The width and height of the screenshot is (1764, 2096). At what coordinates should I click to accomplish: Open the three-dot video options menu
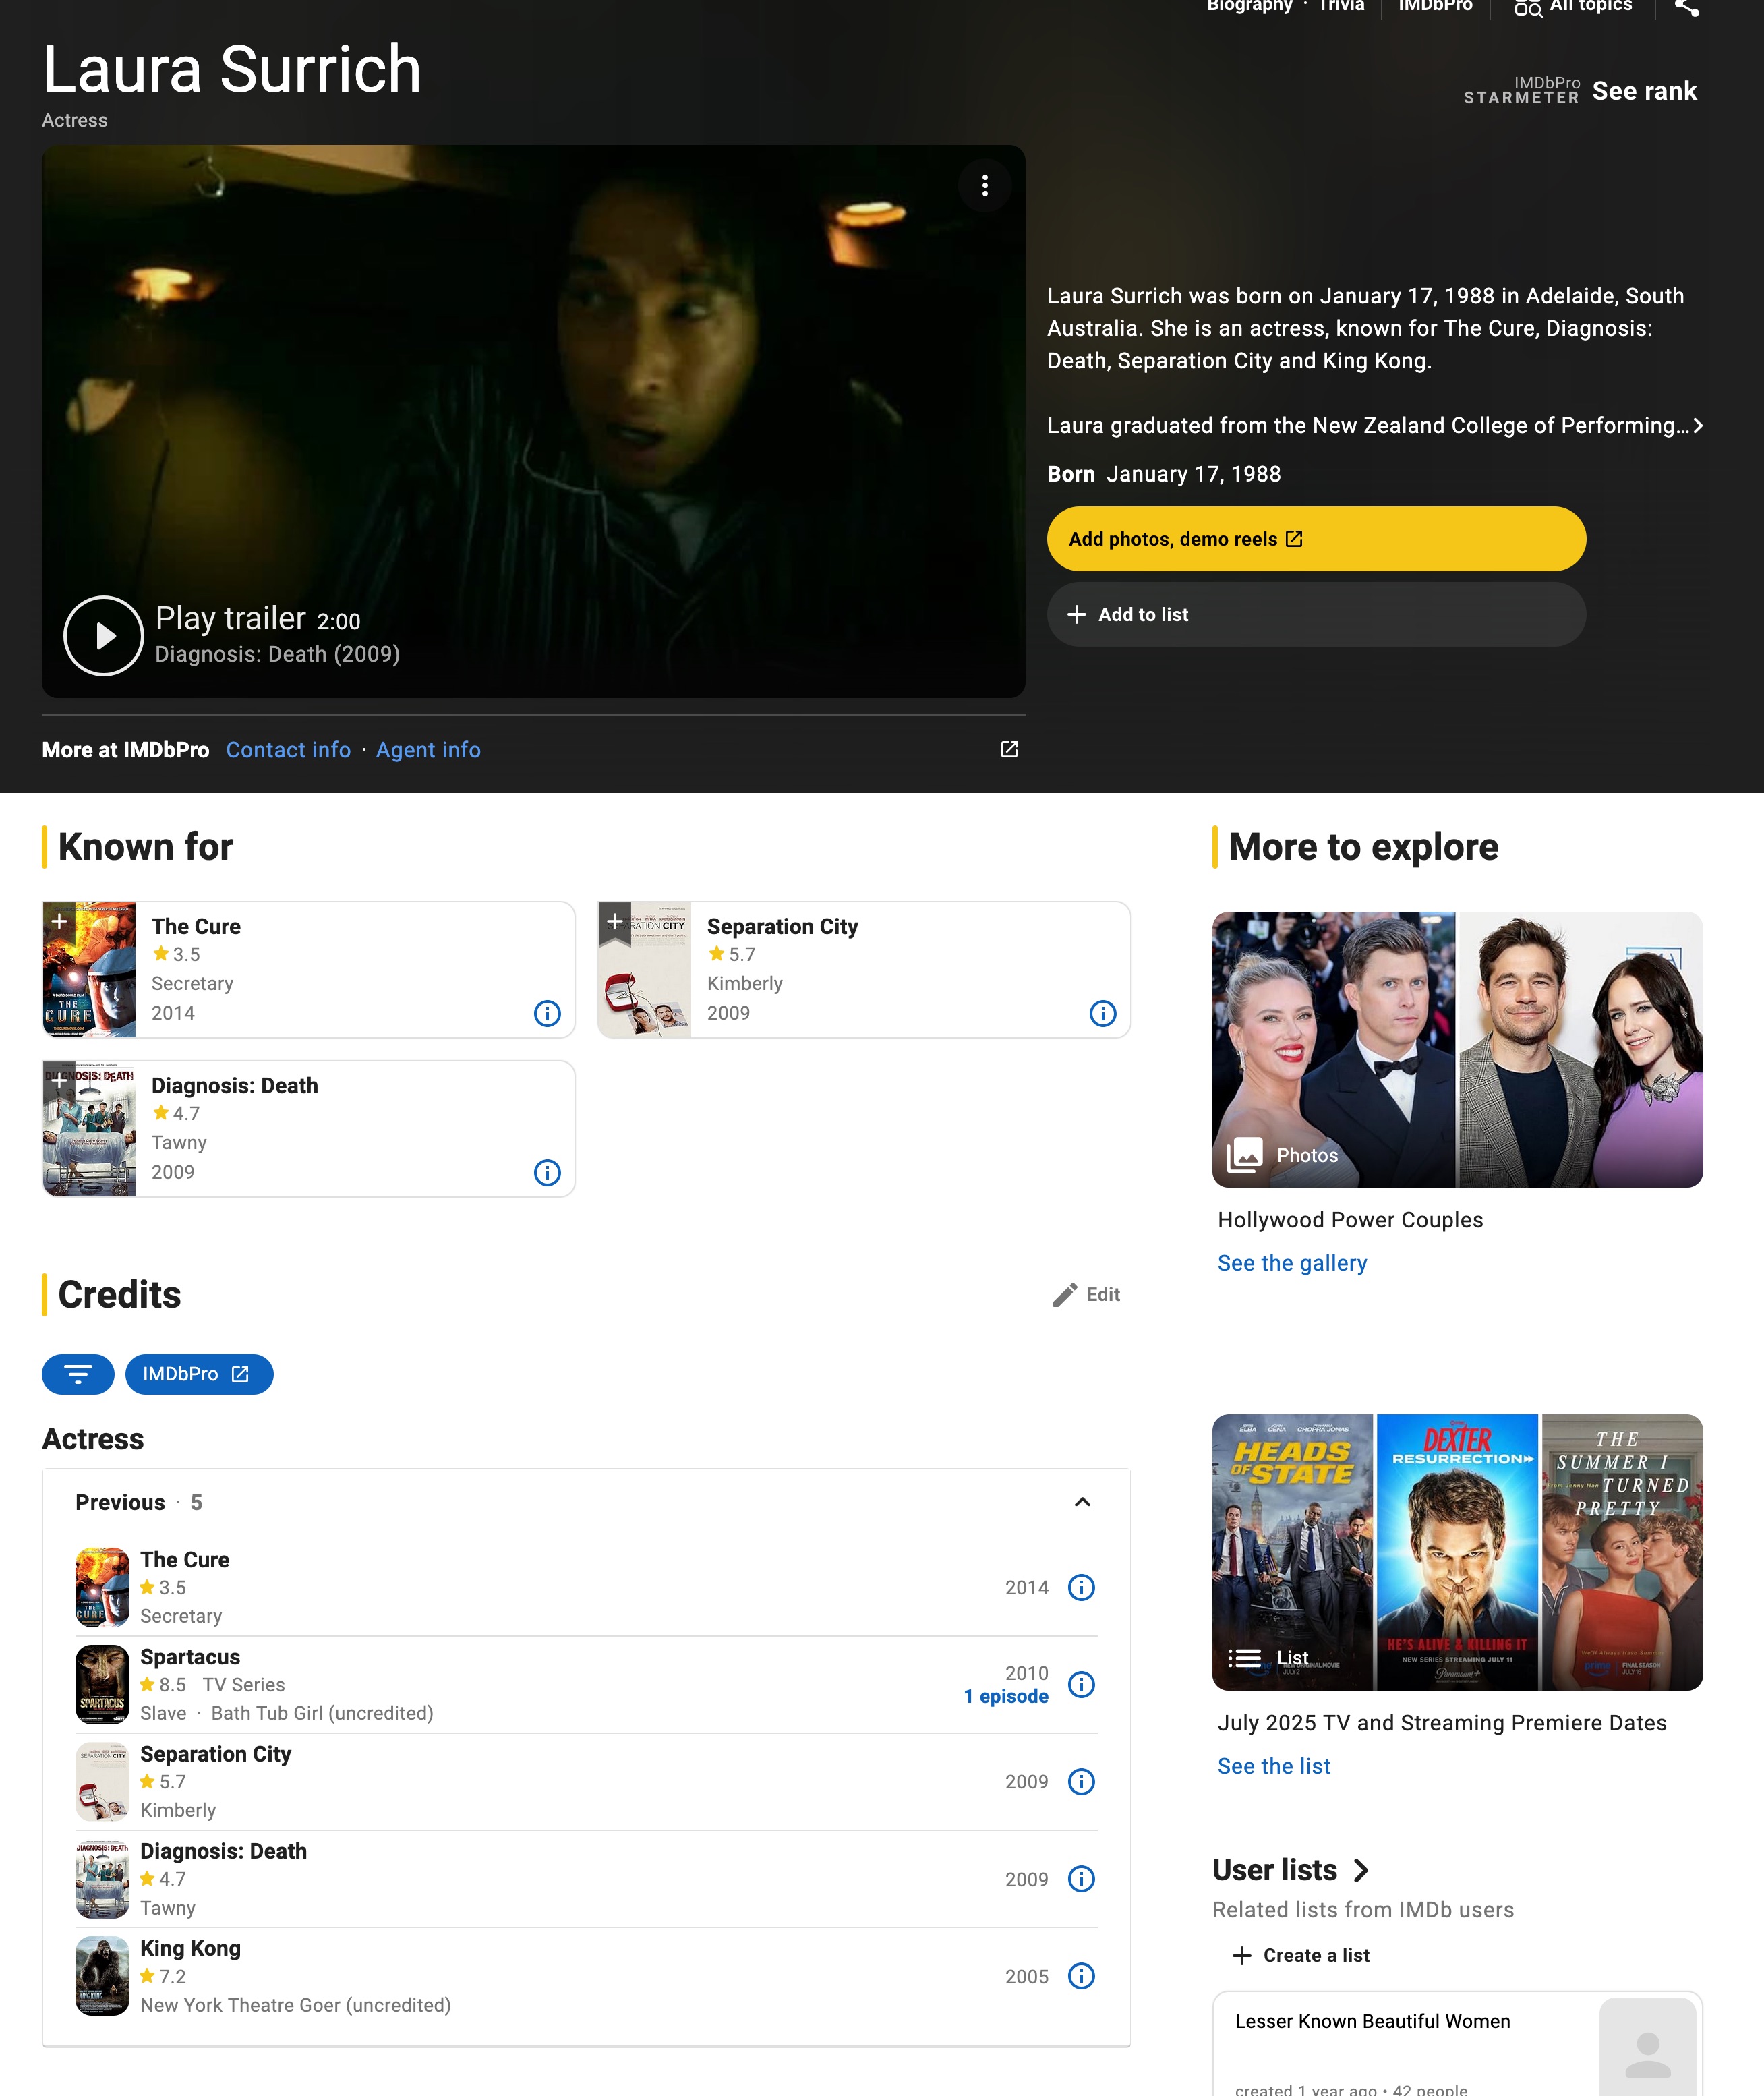[985, 185]
